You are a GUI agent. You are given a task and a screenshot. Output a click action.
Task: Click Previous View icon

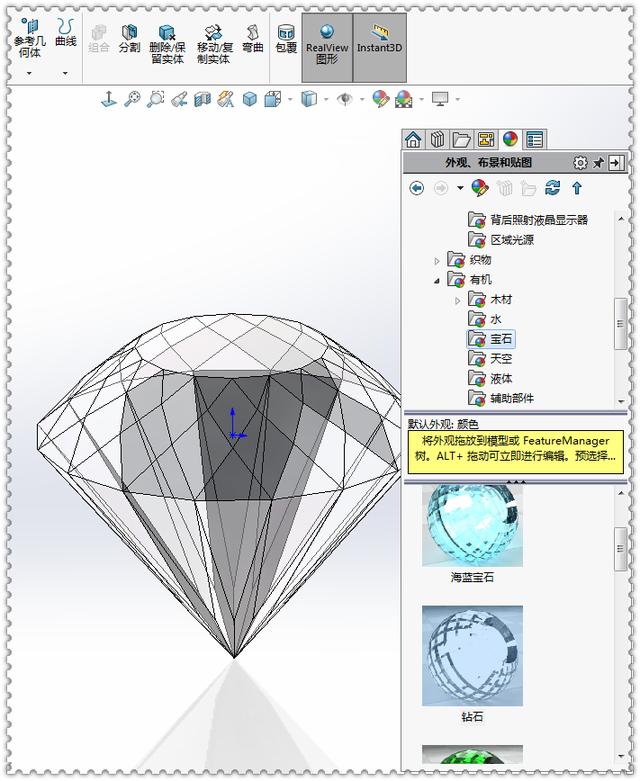[179, 99]
